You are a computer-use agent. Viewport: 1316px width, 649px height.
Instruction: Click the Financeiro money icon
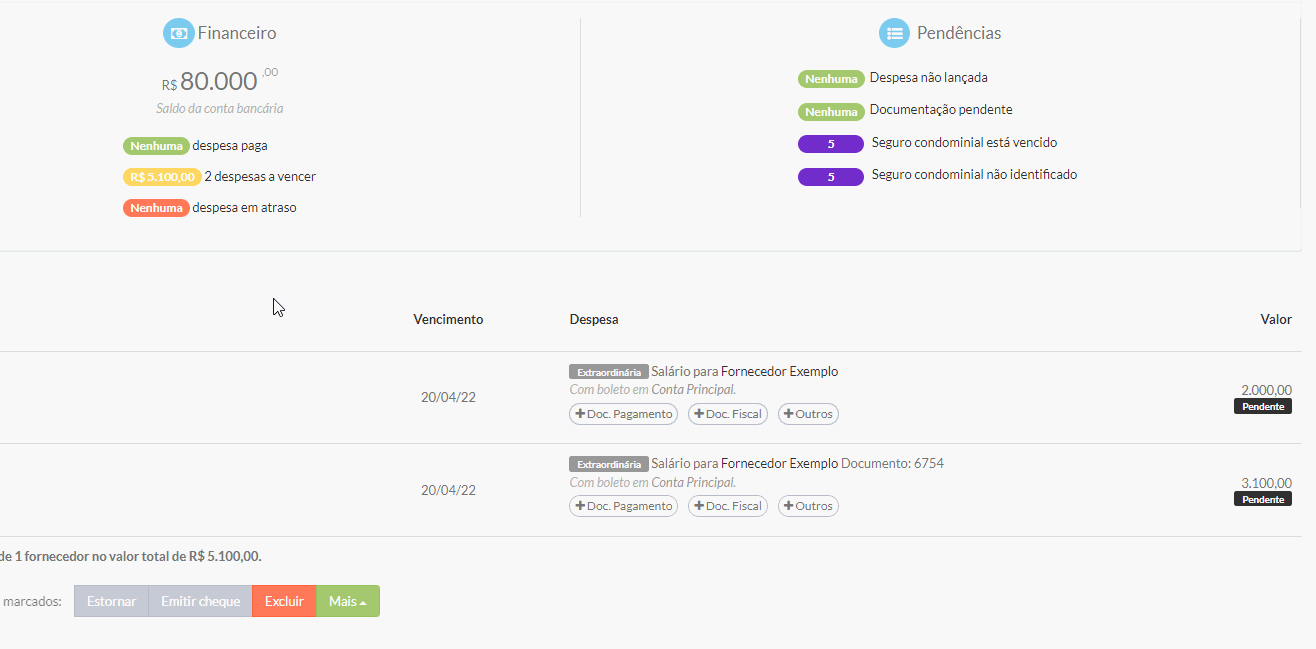pos(178,33)
